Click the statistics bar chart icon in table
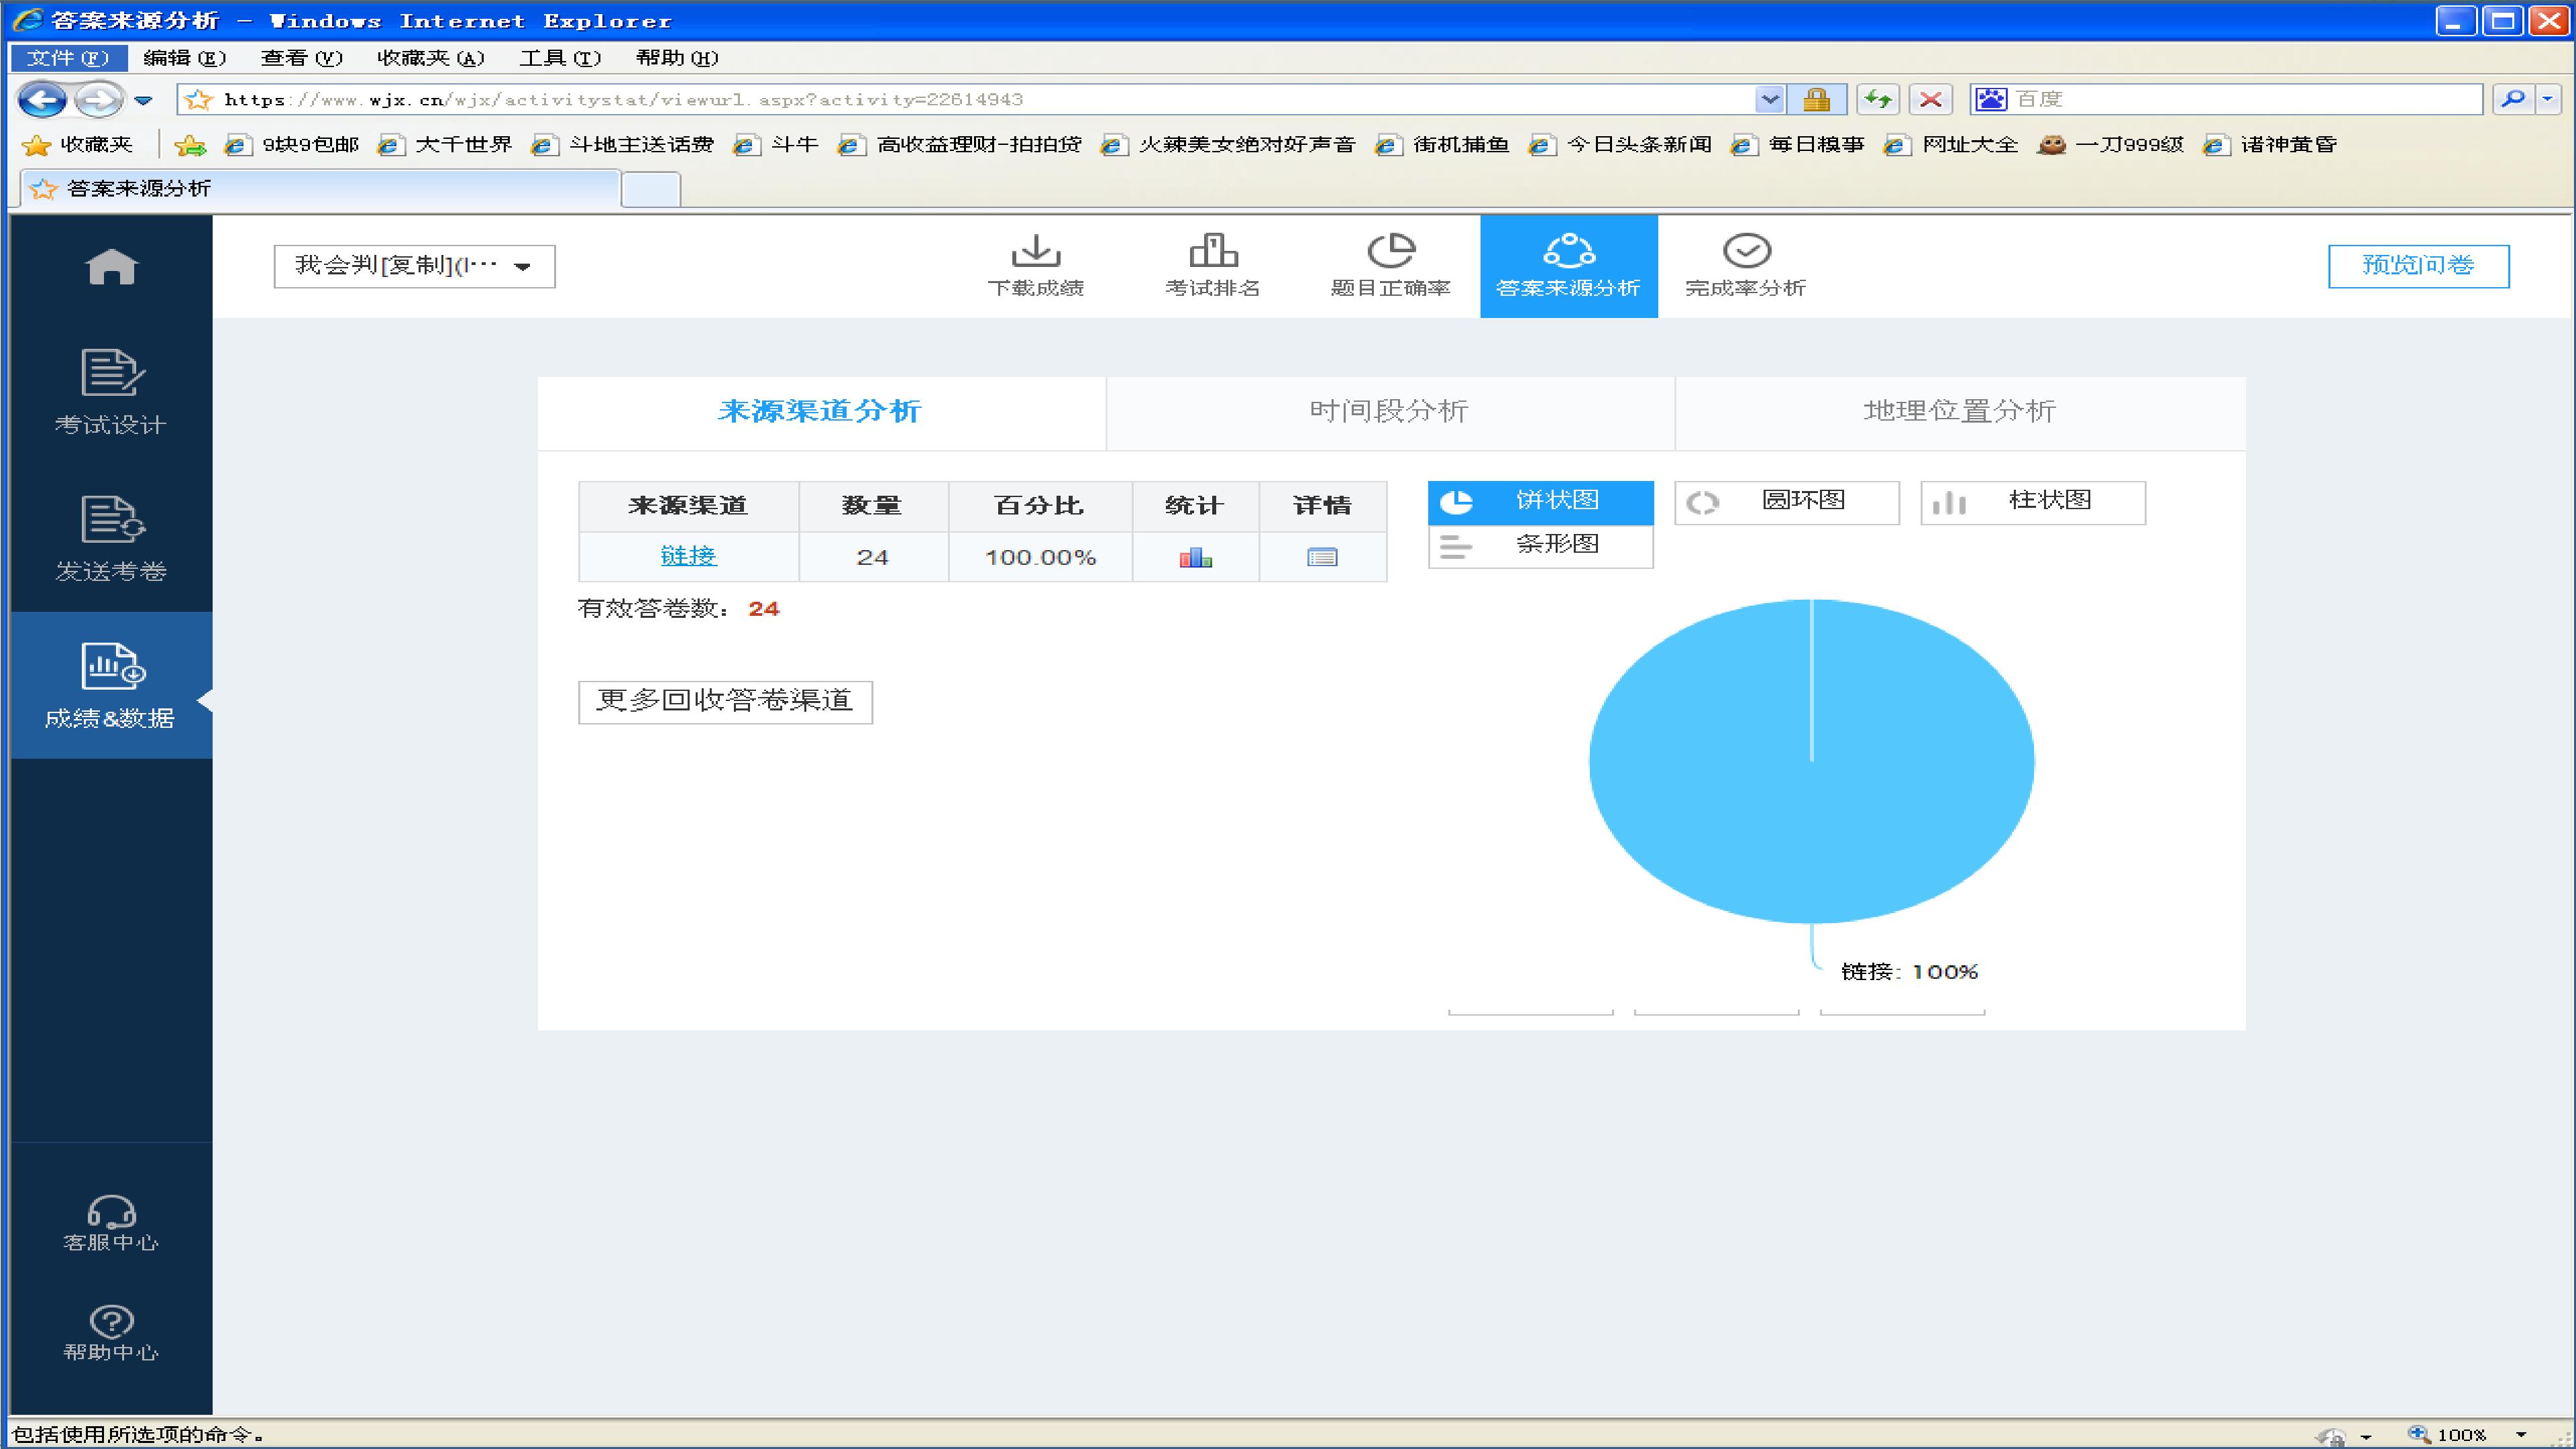This screenshot has width=2576, height=1449. click(x=1195, y=557)
